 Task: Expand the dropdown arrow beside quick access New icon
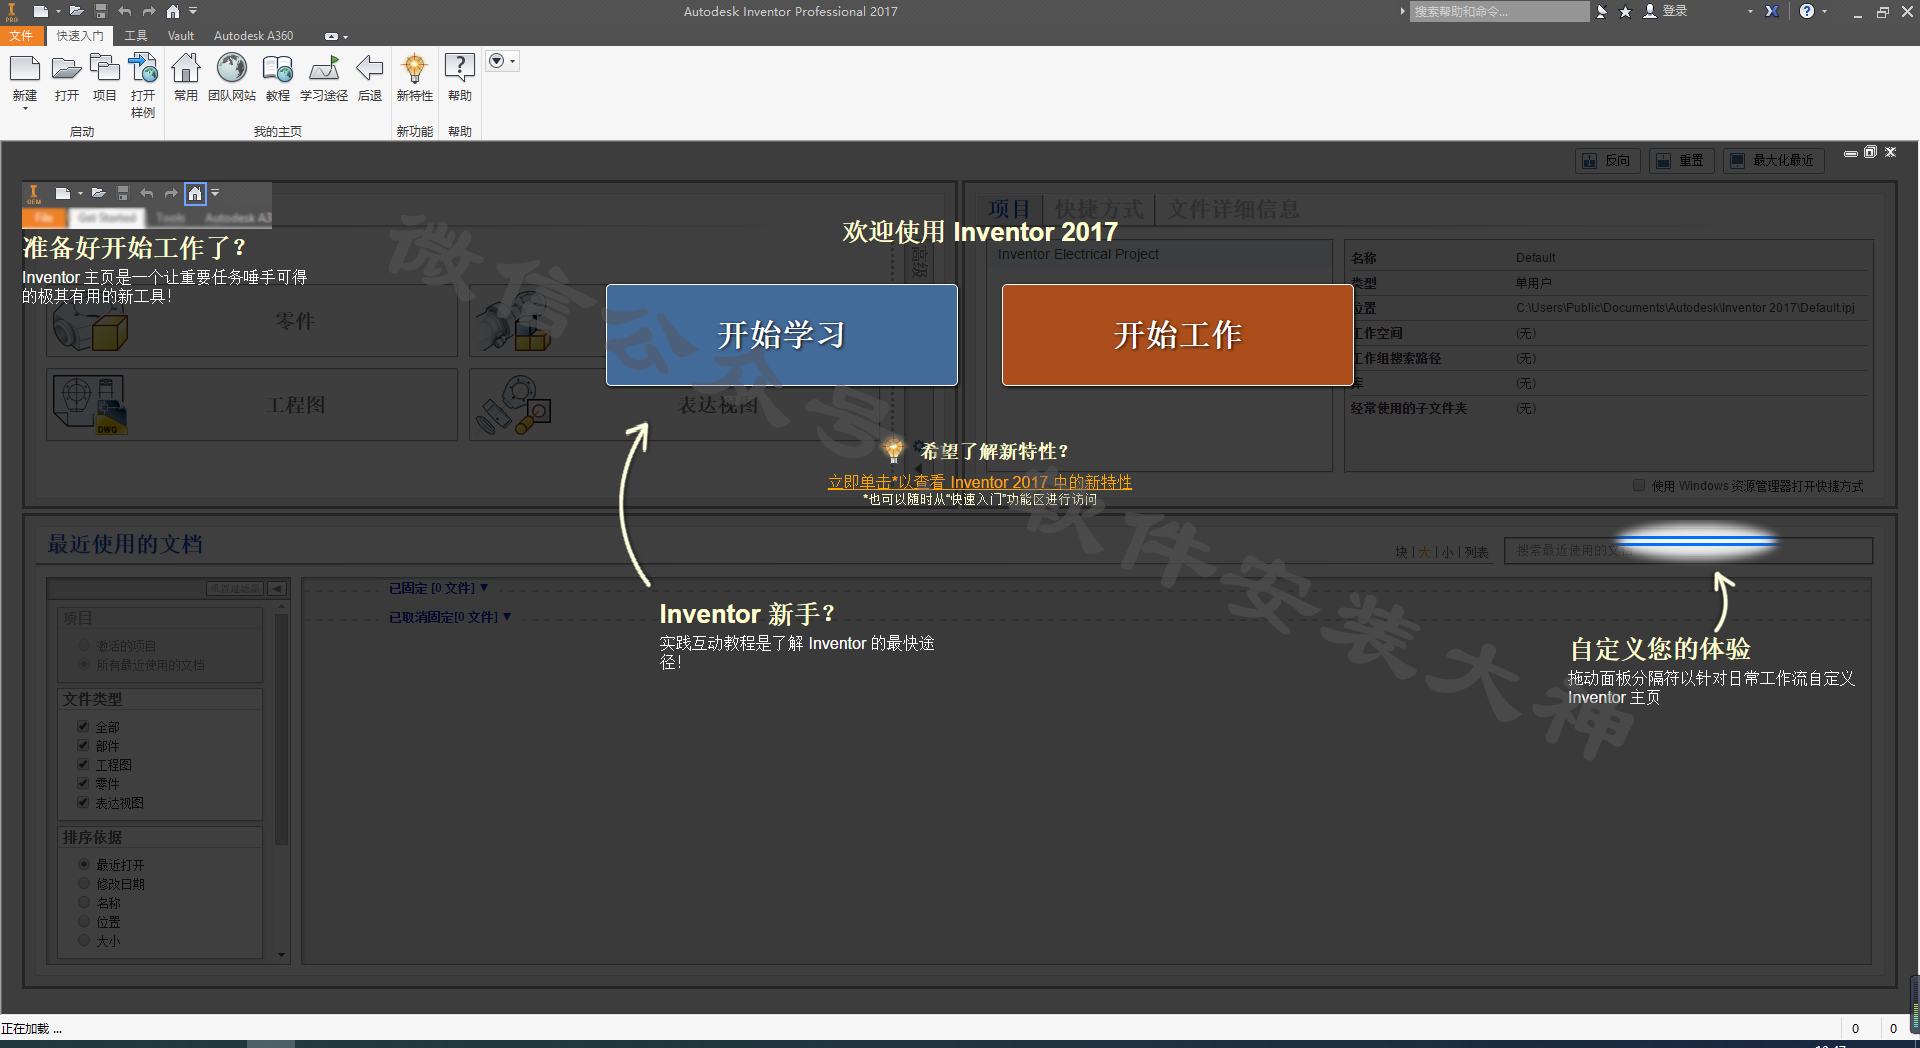(58, 12)
